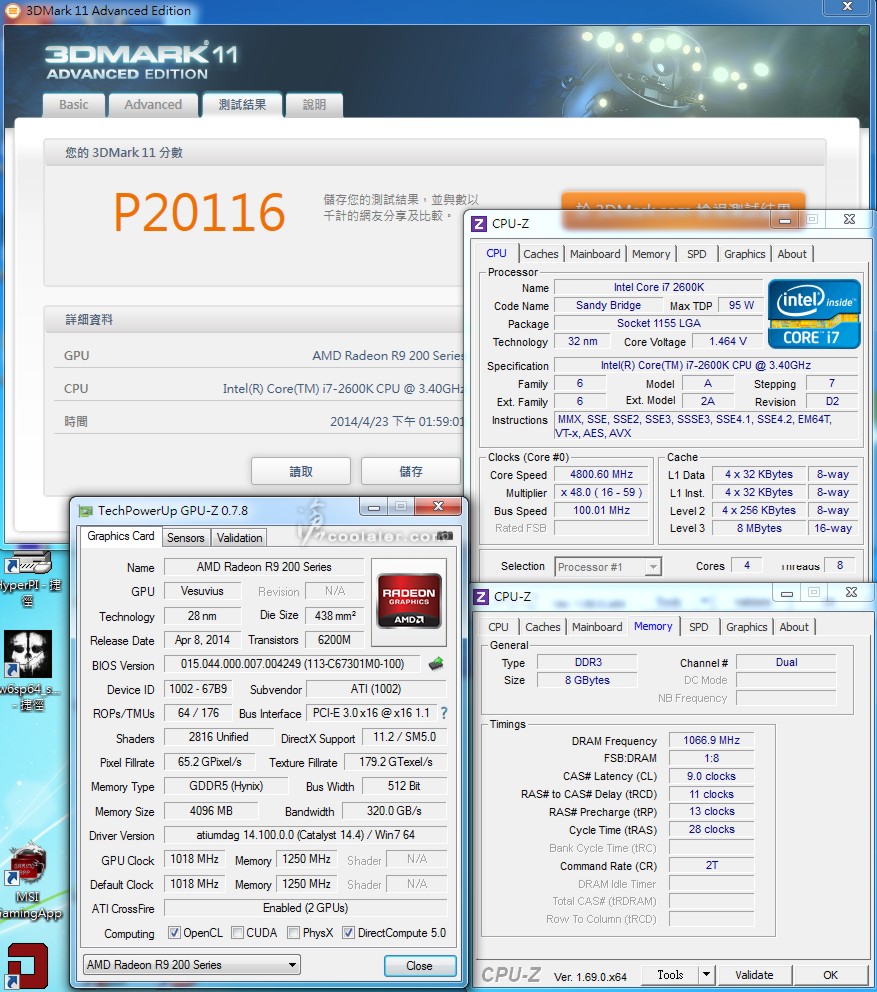The width and height of the screenshot is (877, 992).
Task: Open the Caches tab in upper CPU-Z
Action: [540, 254]
